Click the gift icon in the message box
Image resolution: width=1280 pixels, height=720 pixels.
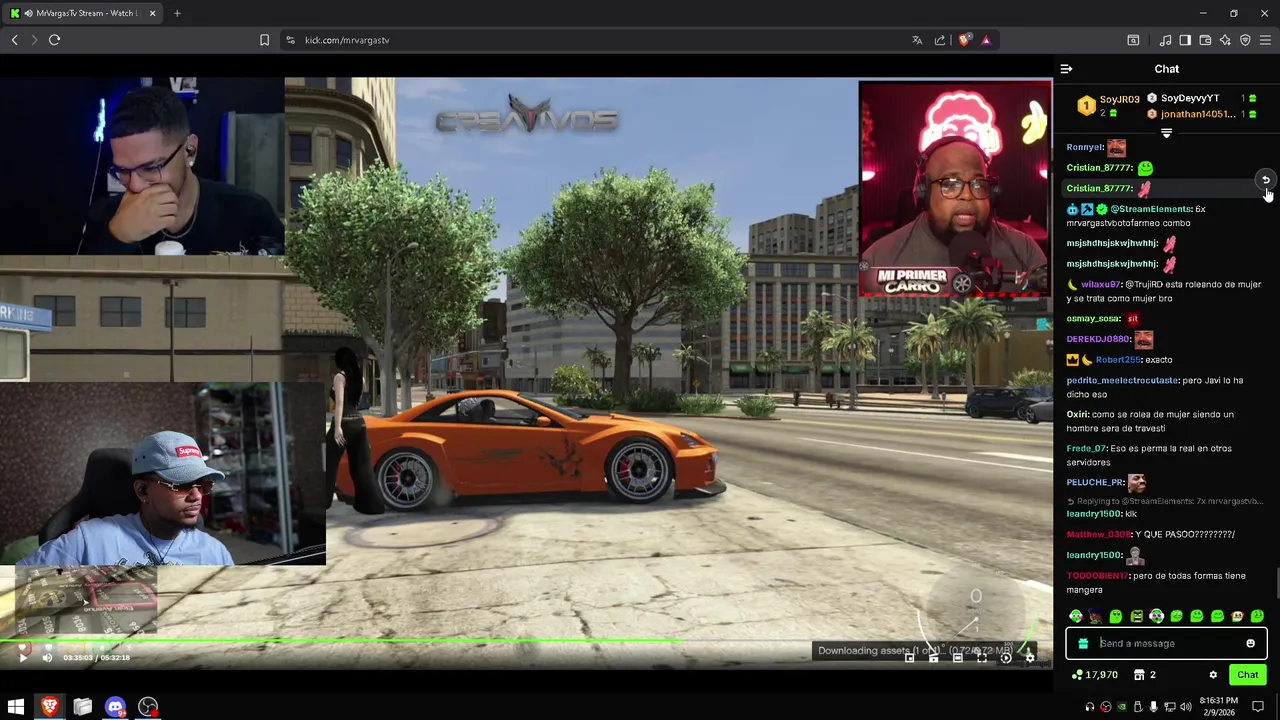click(1083, 644)
